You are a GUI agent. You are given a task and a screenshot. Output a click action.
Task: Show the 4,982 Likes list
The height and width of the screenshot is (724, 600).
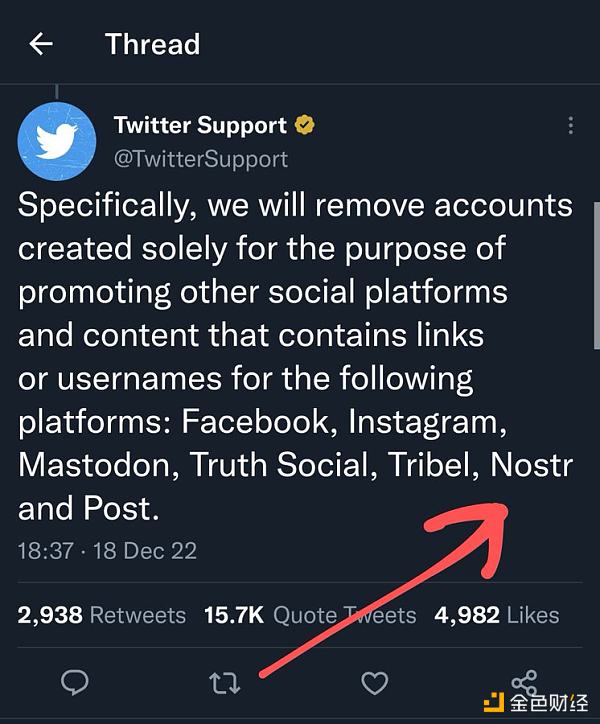point(496,615)
